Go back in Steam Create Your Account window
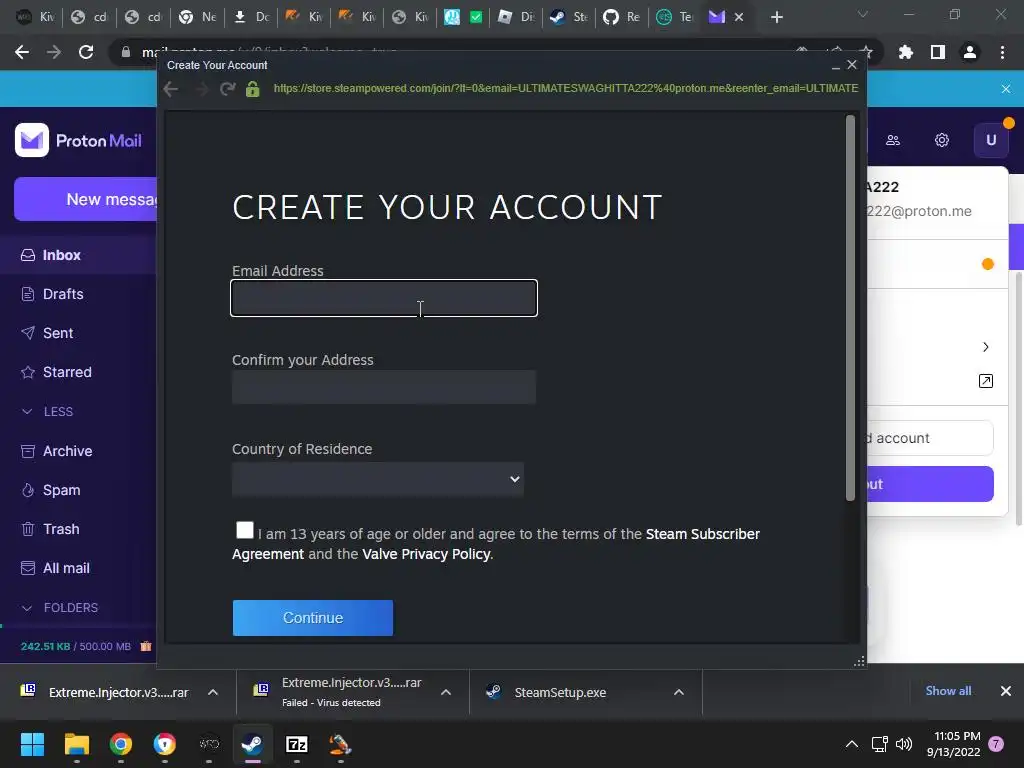 (171, 89)
